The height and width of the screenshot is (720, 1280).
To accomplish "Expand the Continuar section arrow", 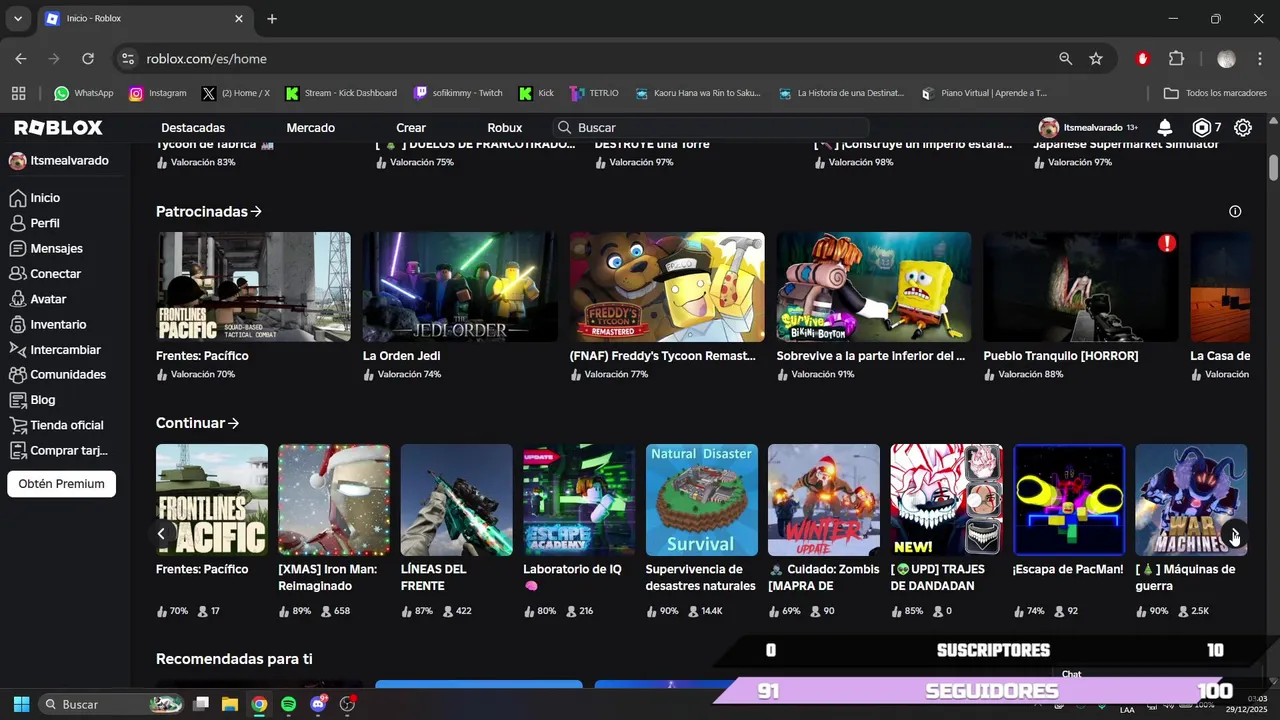I will click(x=234, y=424).
